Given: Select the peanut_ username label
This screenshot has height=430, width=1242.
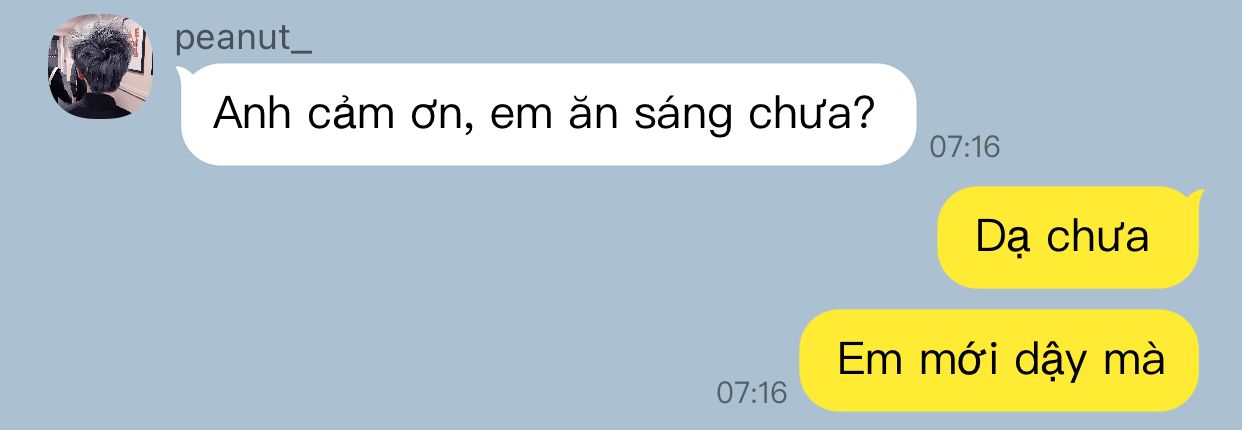Looking at the screenshot, I should tap(244, 38).
